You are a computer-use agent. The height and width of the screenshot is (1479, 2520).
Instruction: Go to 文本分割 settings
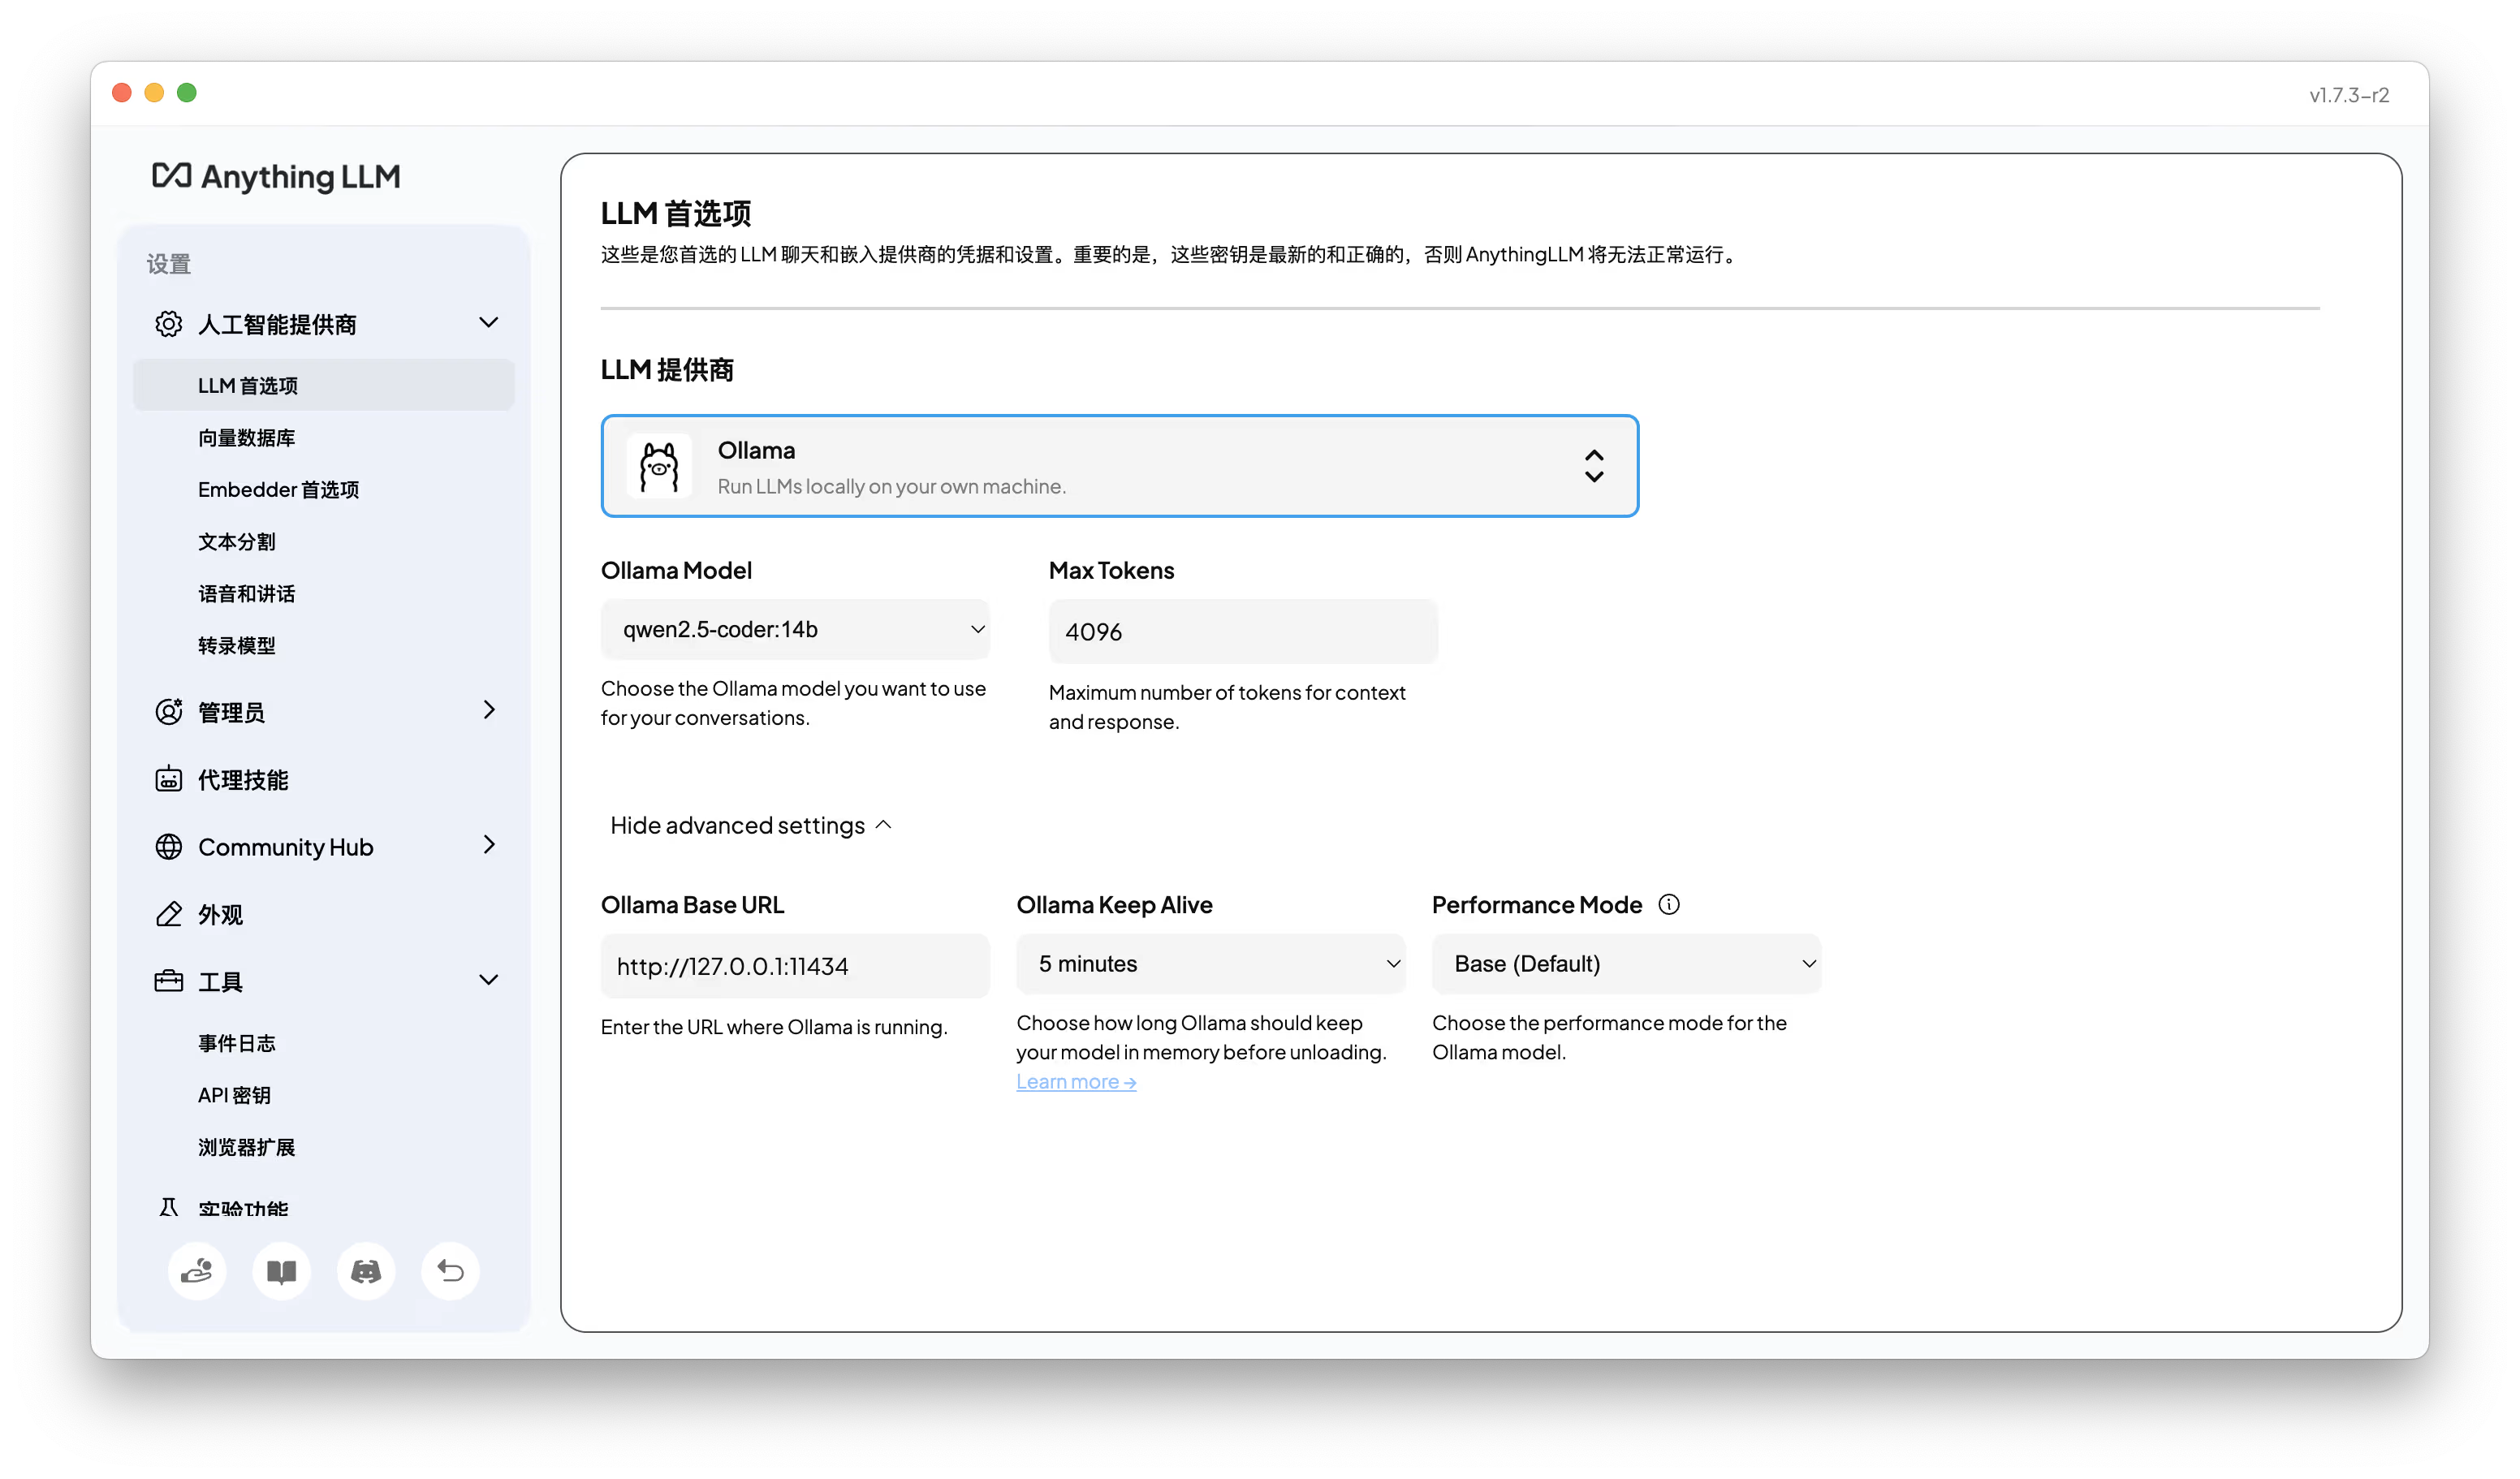point(236,541)
